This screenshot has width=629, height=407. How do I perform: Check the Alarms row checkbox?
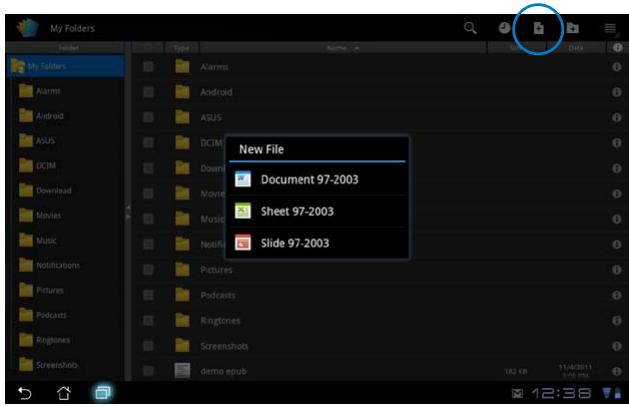coord(148,67)
